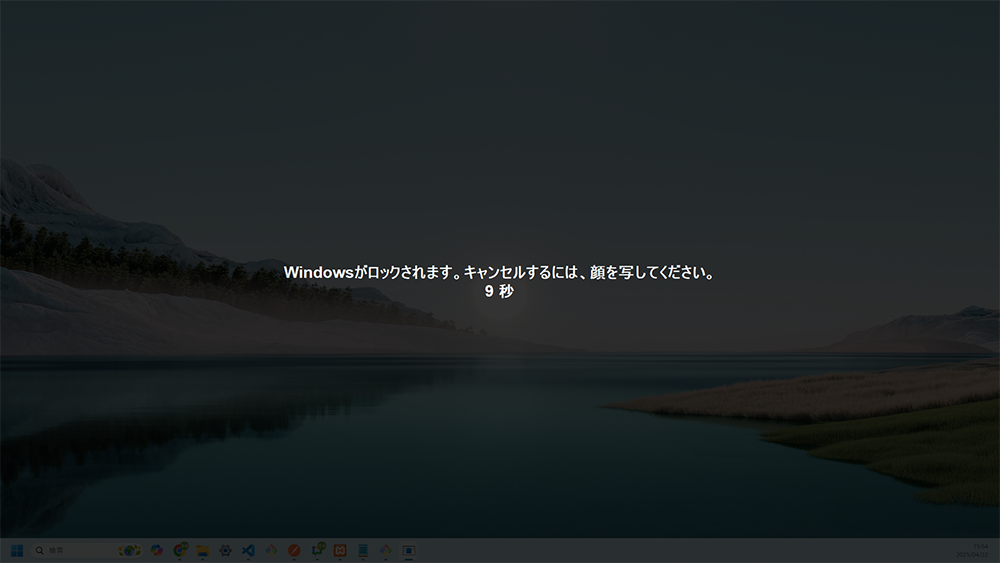1000x563 pixels.
Task: Open File Explorer folder icon
Action: click(x=203, y=550)
